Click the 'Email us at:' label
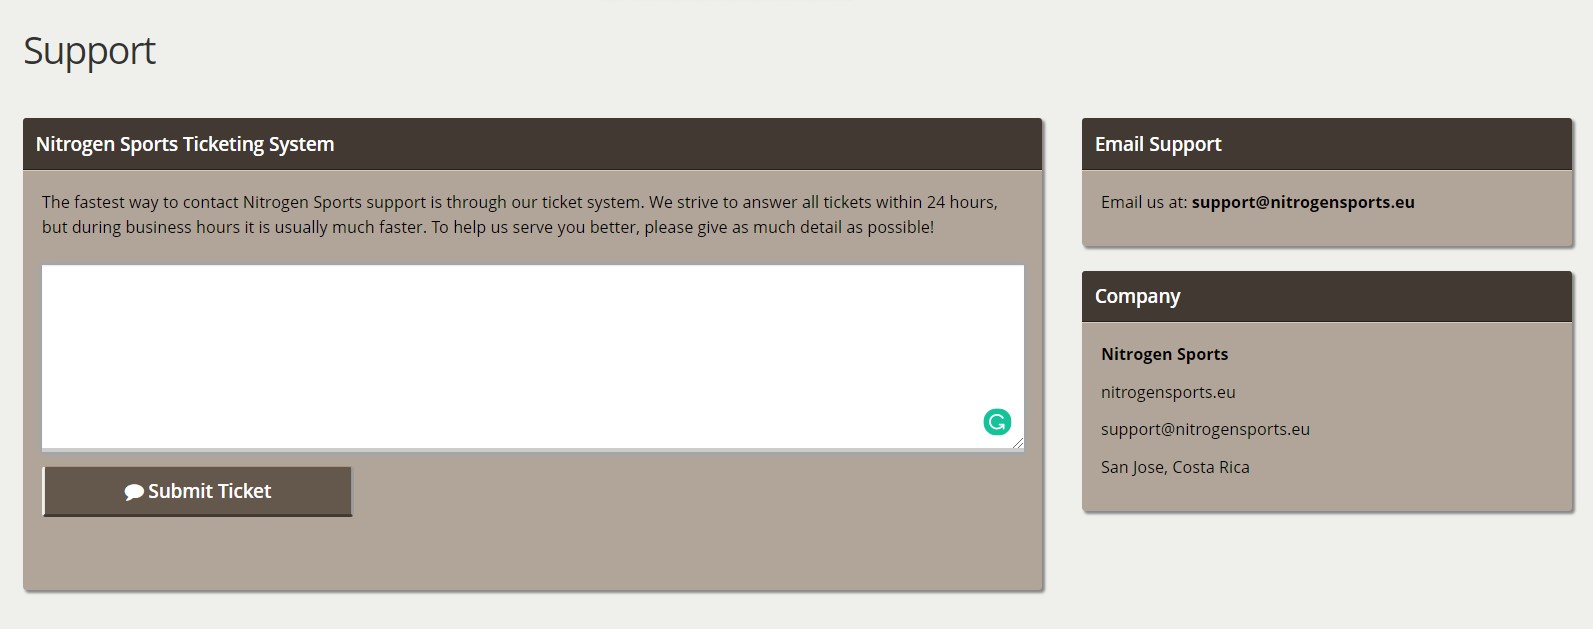The width and height of the screenshot is (1593, 629). click(x=1144, y=202)
